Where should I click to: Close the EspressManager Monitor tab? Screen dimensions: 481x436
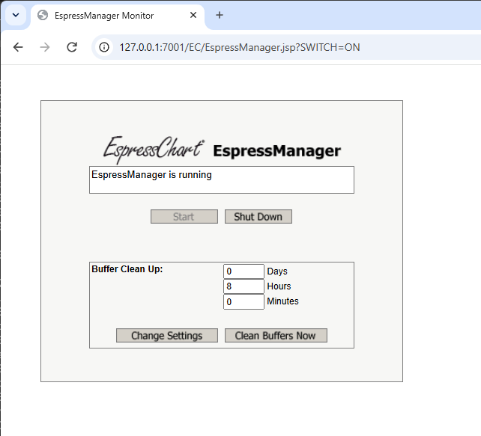[x=193, y=15]
